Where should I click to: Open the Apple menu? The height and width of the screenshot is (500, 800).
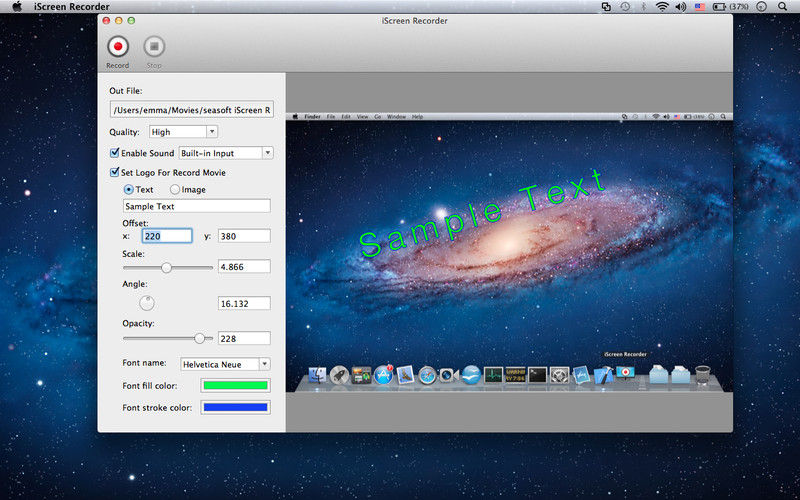(17, 7)
